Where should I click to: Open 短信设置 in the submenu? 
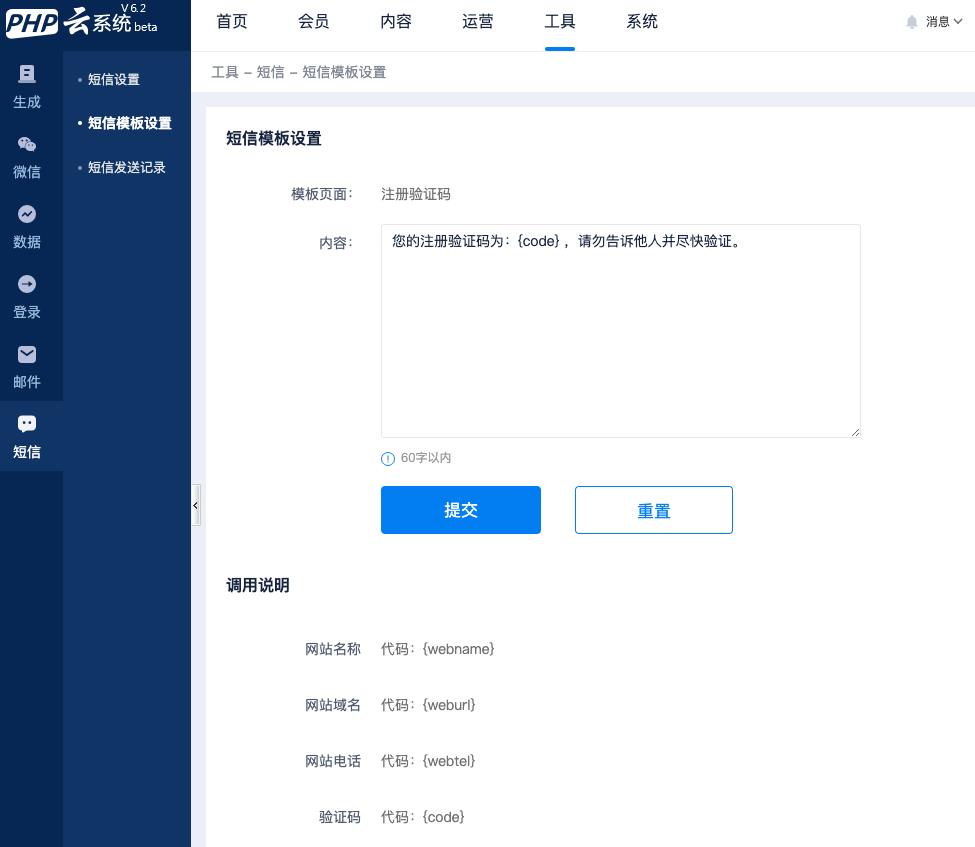click(x=114, y=79)
